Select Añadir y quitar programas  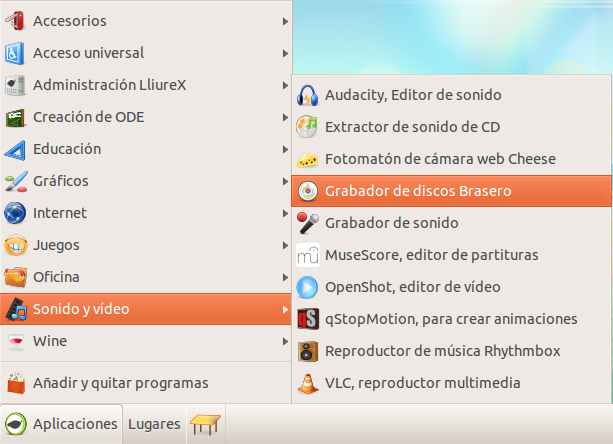(120, 383)
